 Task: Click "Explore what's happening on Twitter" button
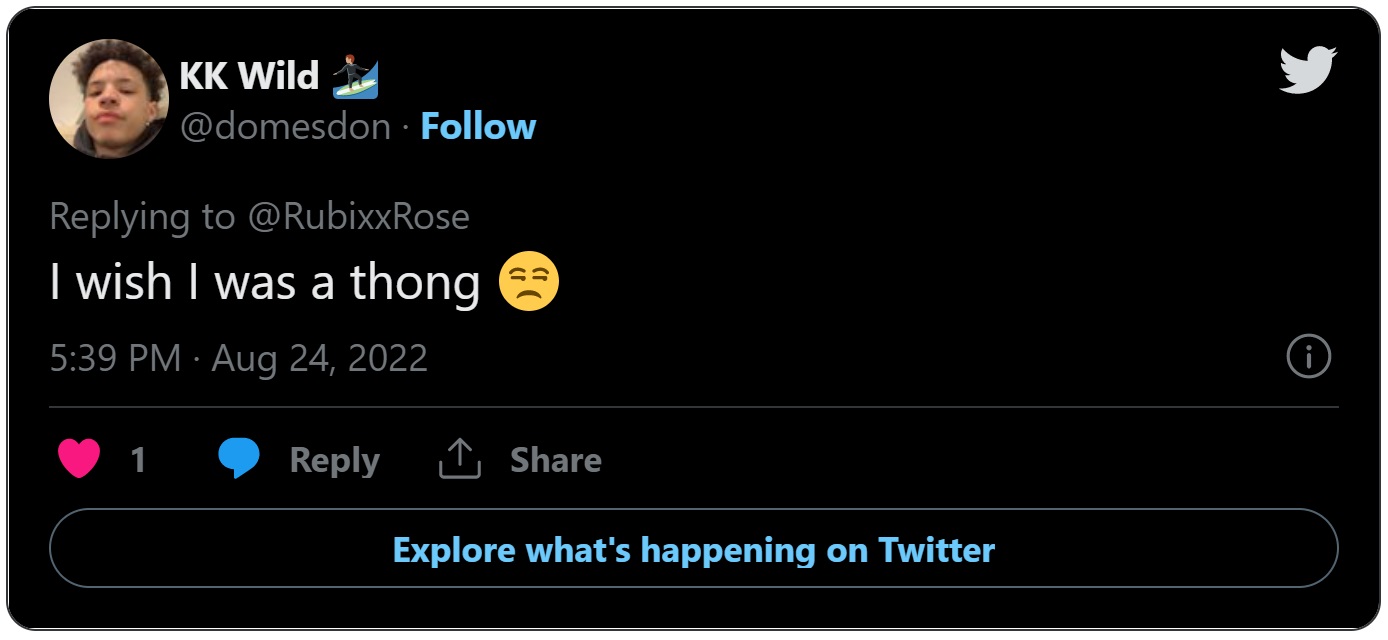coord(693,549)
